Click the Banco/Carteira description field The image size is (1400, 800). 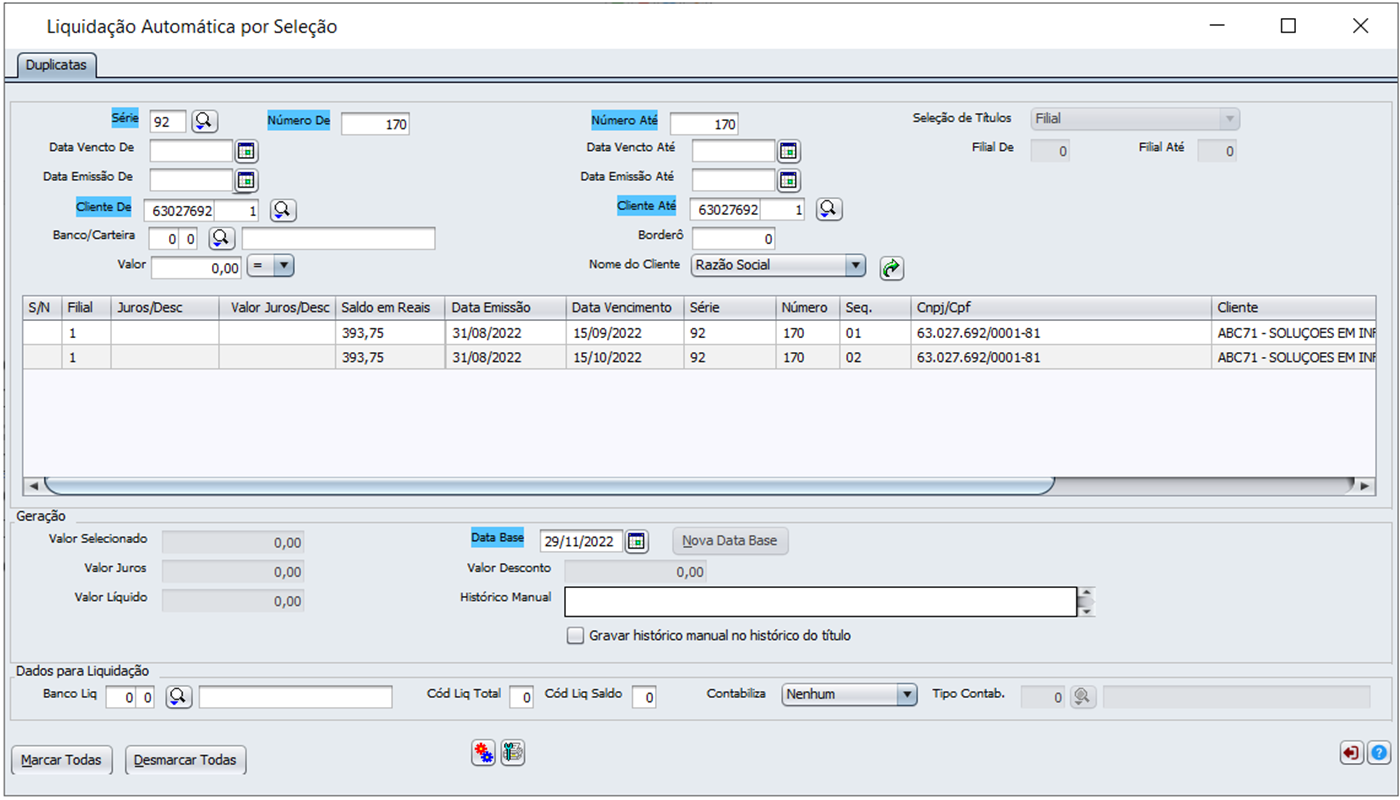tap(339, 238)
